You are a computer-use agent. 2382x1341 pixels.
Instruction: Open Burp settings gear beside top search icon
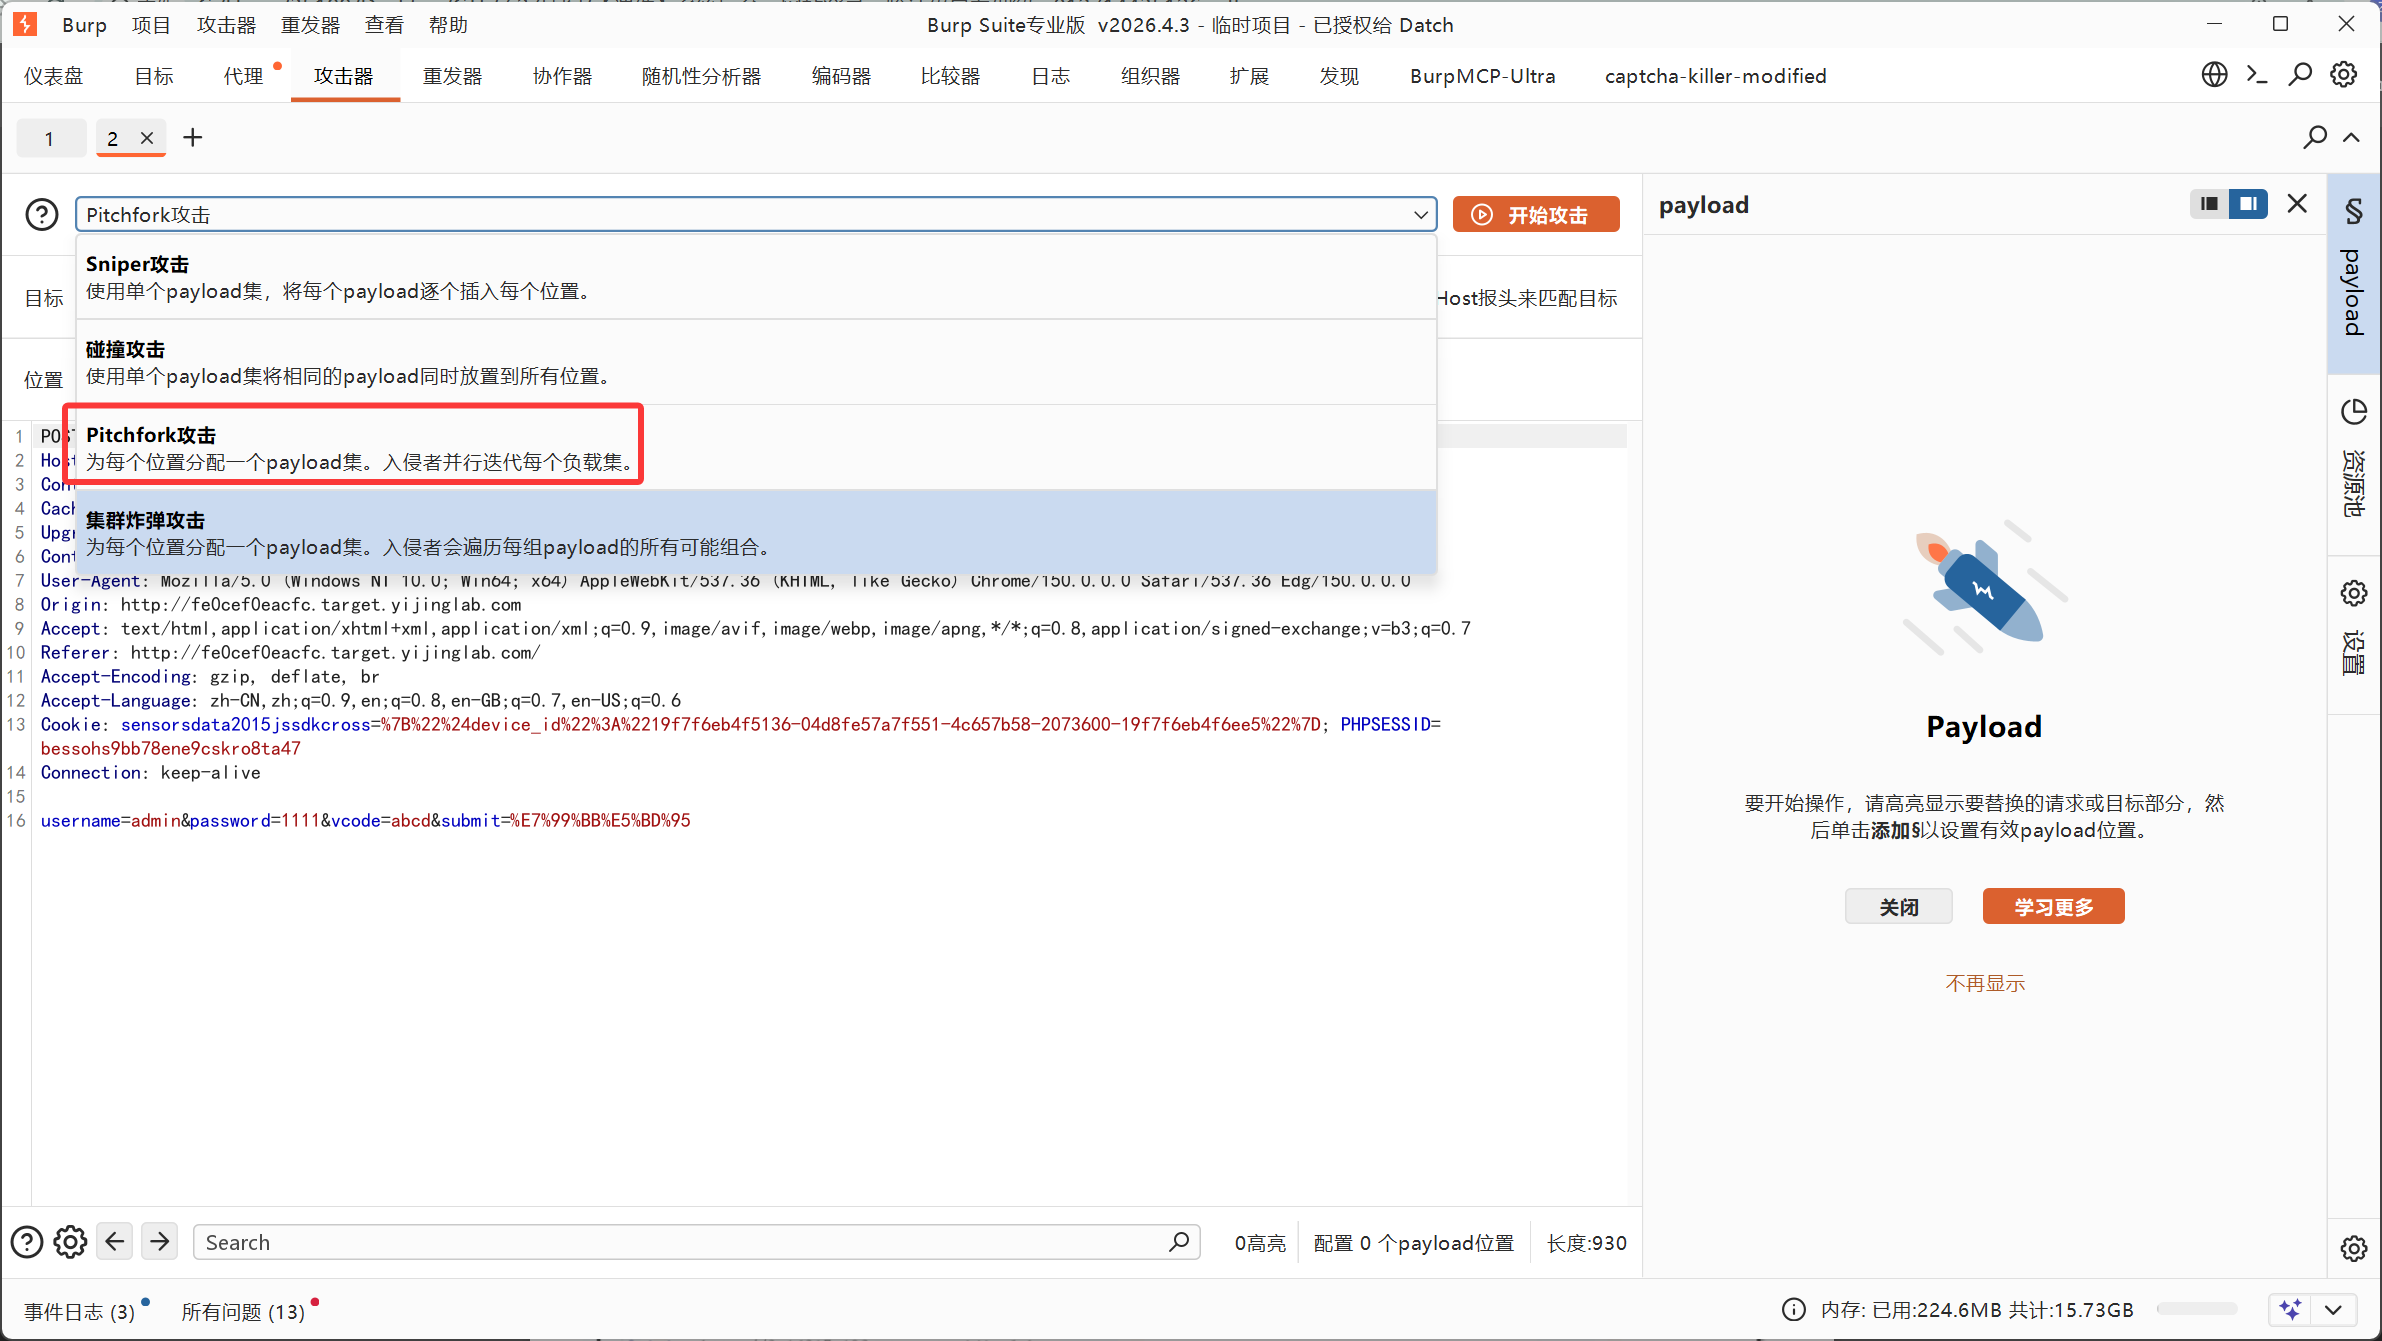[2344, 75]
